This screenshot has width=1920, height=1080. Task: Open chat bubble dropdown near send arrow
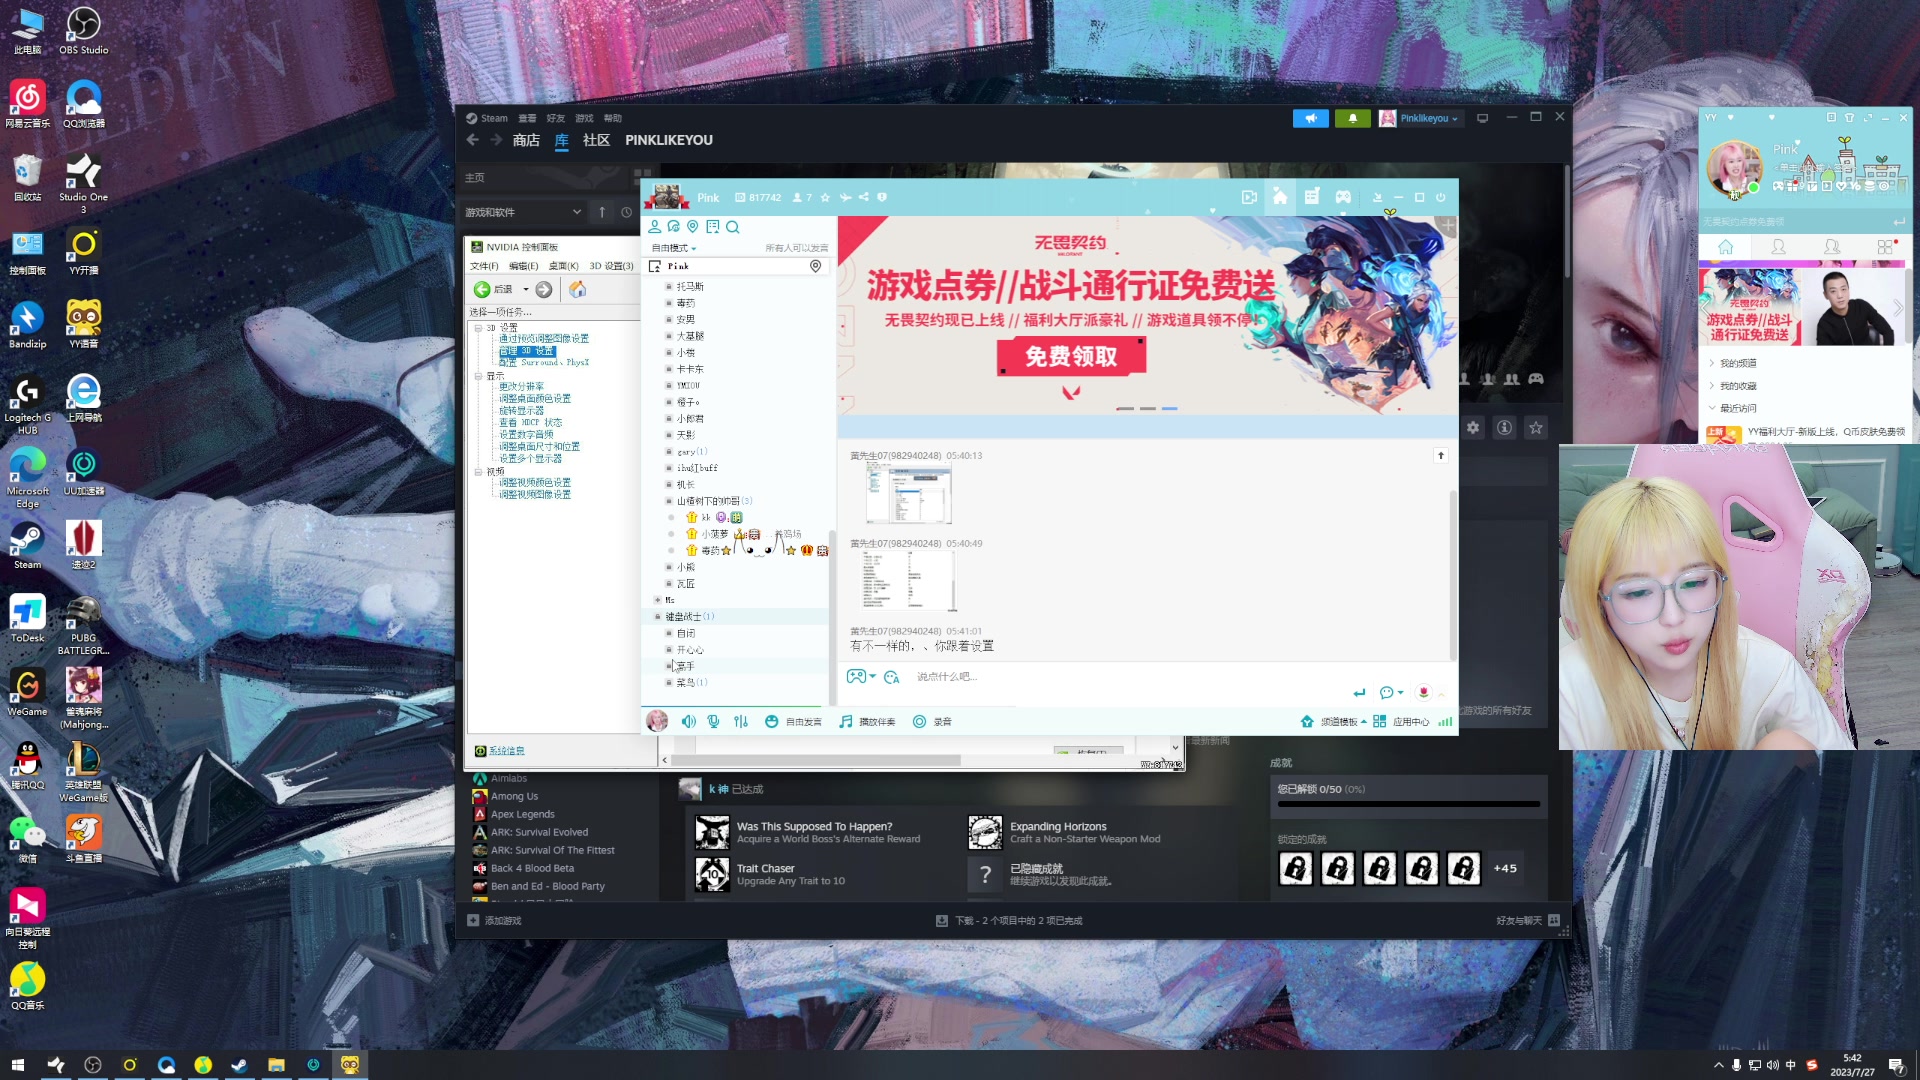[x=1391, y=693]
